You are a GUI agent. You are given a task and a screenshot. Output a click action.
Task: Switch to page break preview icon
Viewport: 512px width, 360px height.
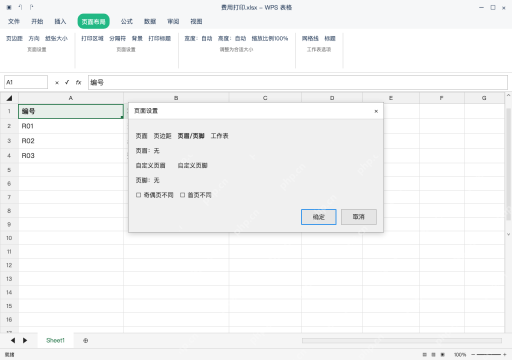(x=443, y=355)
